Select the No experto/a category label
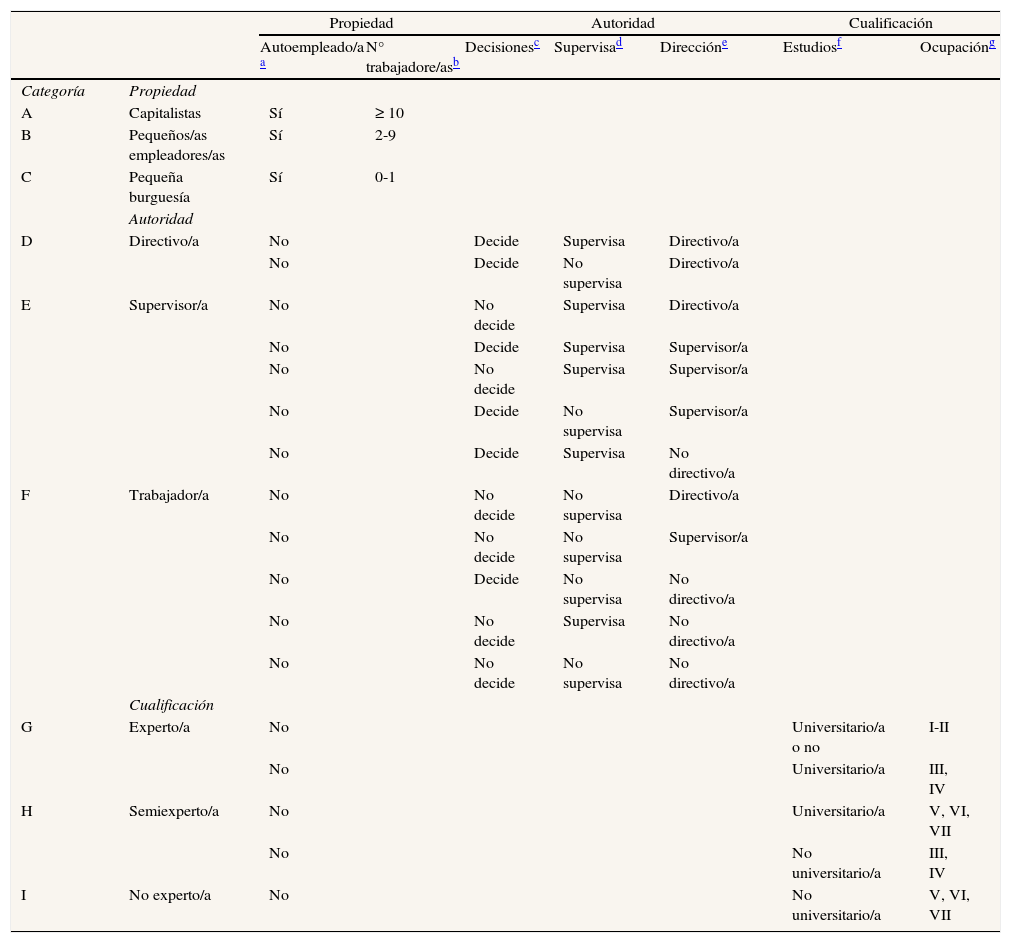This screenshot has height=943, width=1011. pyautogui.click(x=170, y=895)
